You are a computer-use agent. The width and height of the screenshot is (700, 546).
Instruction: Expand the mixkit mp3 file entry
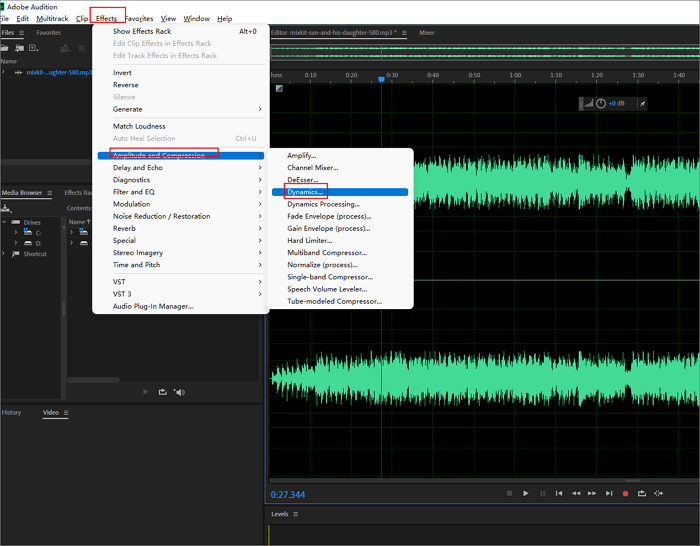(4, 72)
